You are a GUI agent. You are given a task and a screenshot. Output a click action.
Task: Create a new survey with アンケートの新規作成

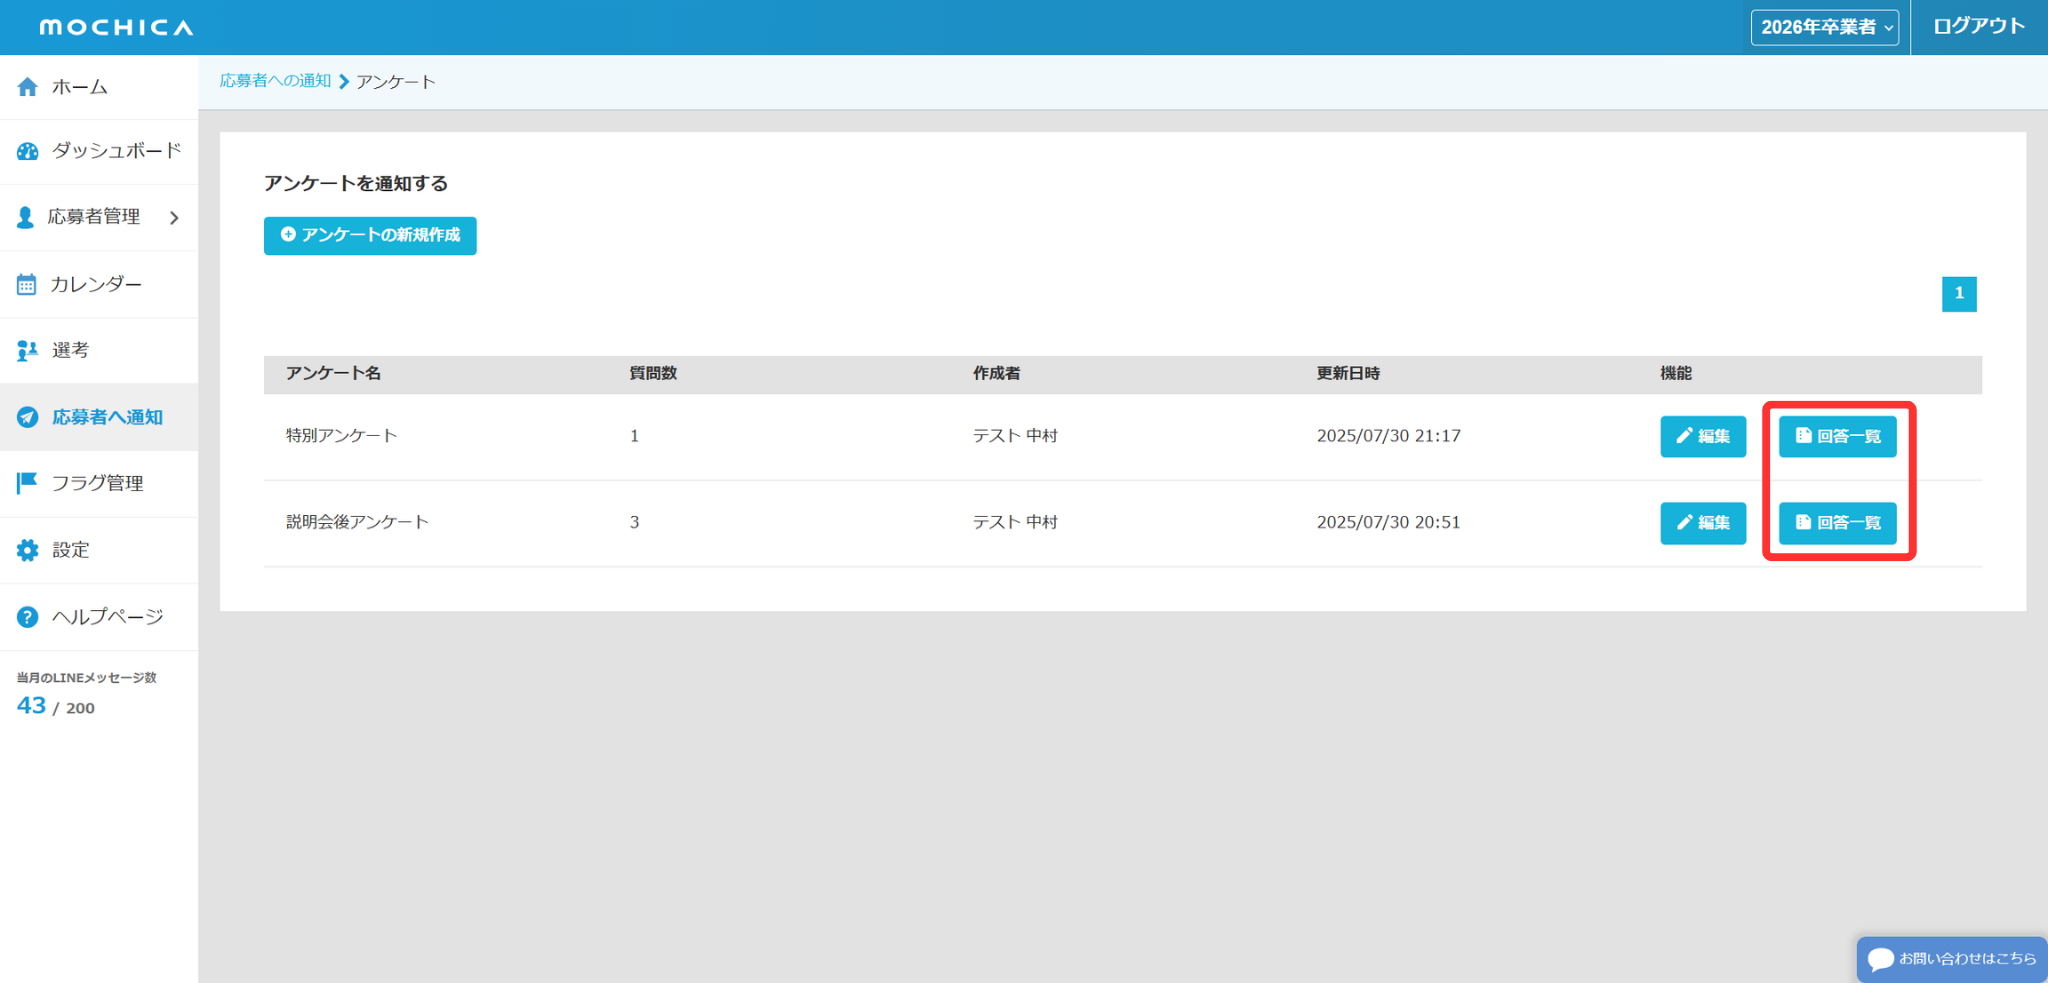370,235
